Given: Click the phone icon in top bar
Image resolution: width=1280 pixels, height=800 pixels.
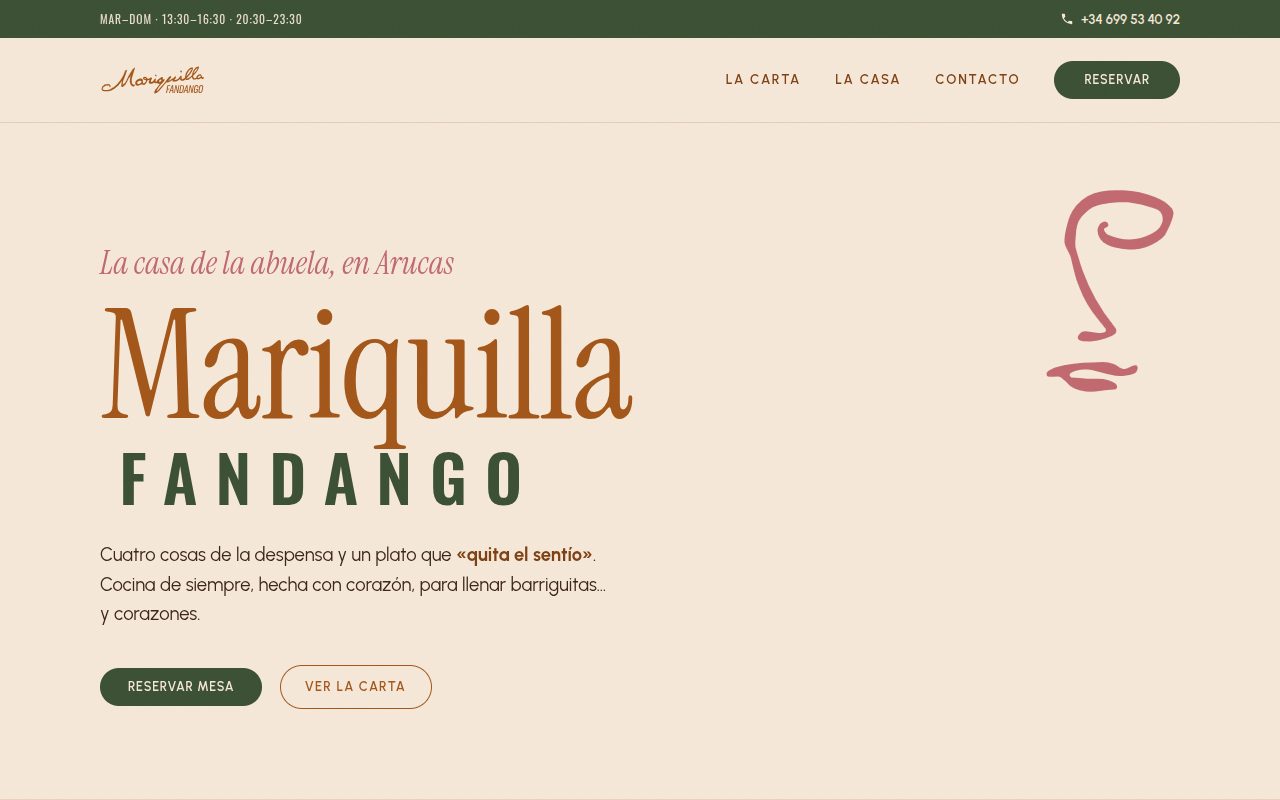Looking at the screenshot, I should tap(1067, 19).
